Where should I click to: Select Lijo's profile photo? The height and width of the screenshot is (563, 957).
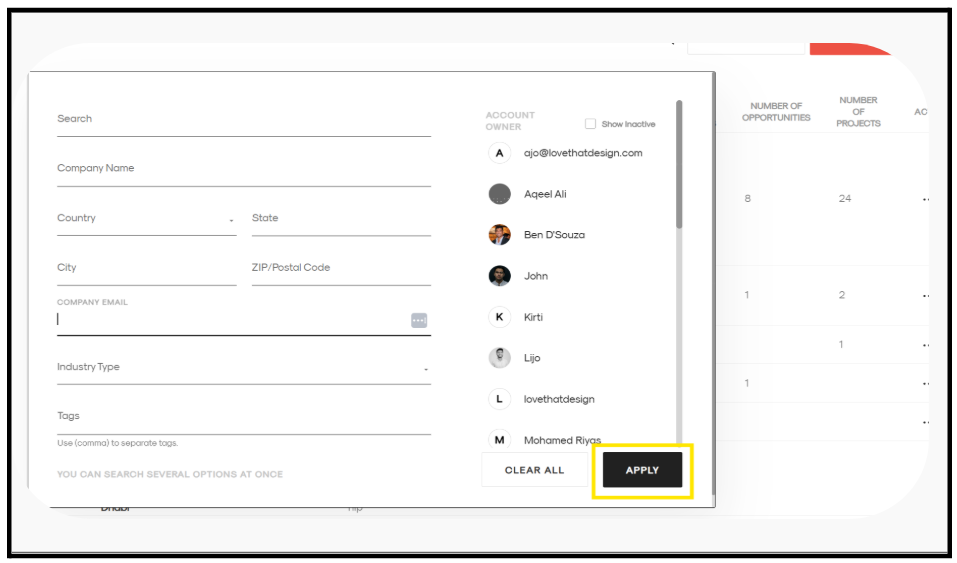[499, 358]
